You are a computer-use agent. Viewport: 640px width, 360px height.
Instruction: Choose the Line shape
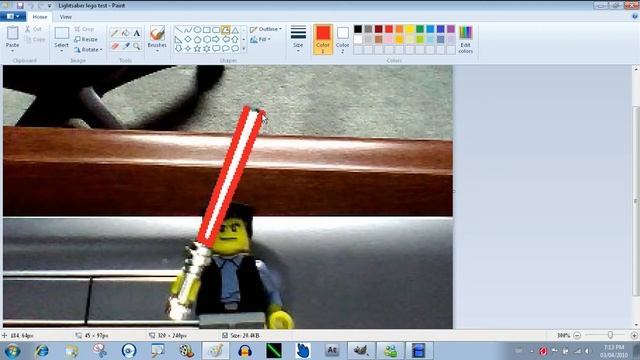(x=178, y=30)
